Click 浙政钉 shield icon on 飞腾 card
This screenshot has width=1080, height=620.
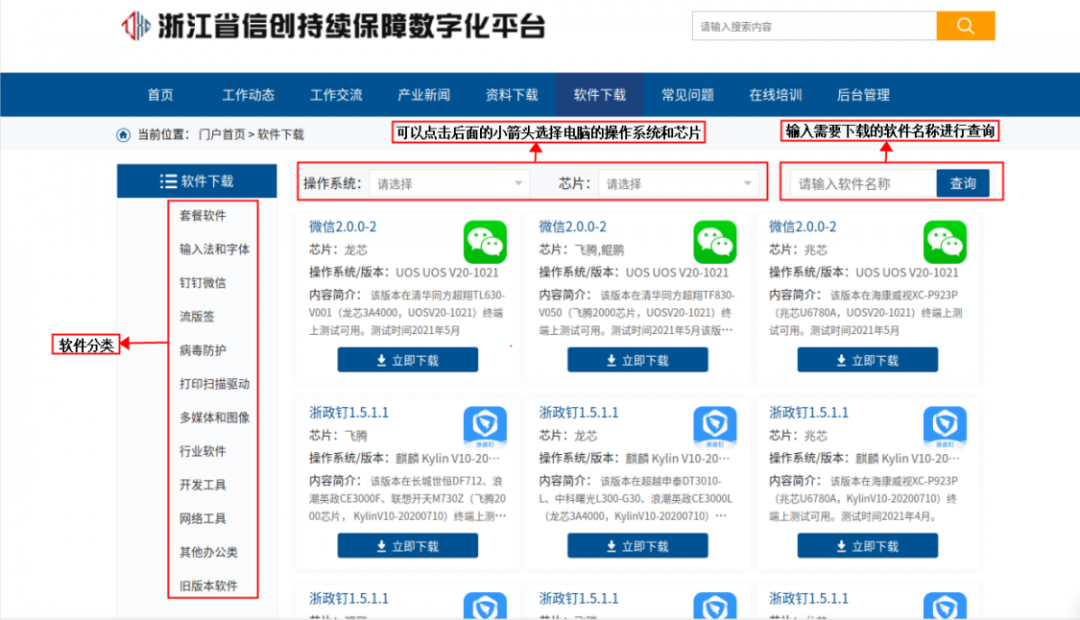[x=485, y=427]
